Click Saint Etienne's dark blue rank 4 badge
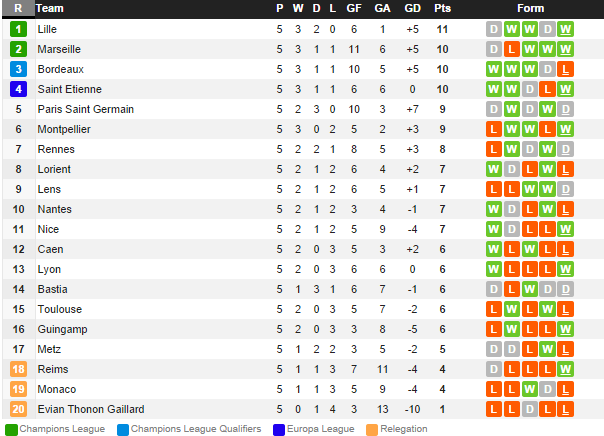The height and width of the screenshot is (436, 604). (18, 89)
